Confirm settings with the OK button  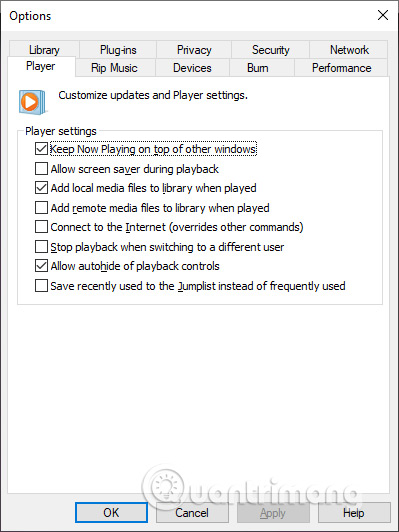pos(111,513)
